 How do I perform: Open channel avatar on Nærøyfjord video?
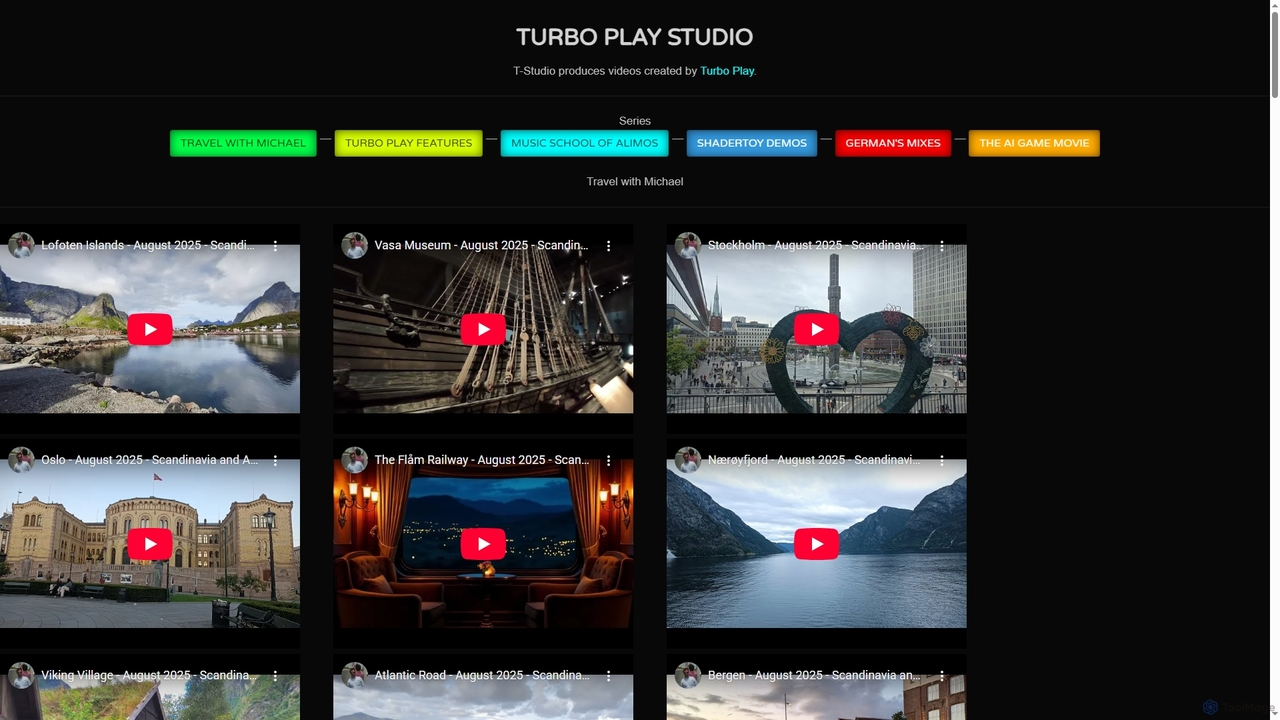[687, 460]
